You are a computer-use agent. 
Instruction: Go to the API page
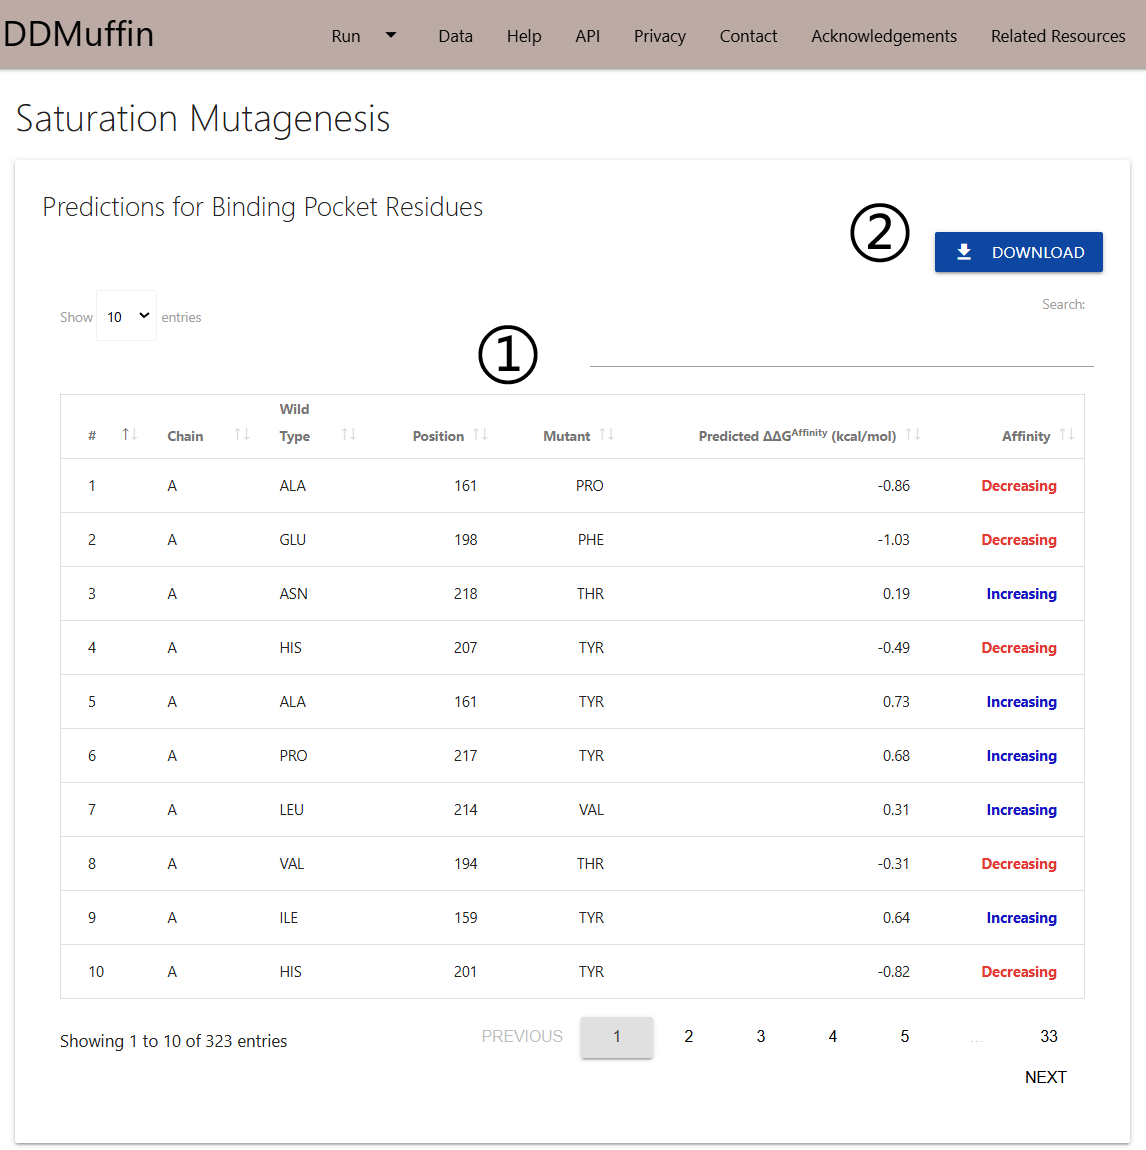(588, 36)
